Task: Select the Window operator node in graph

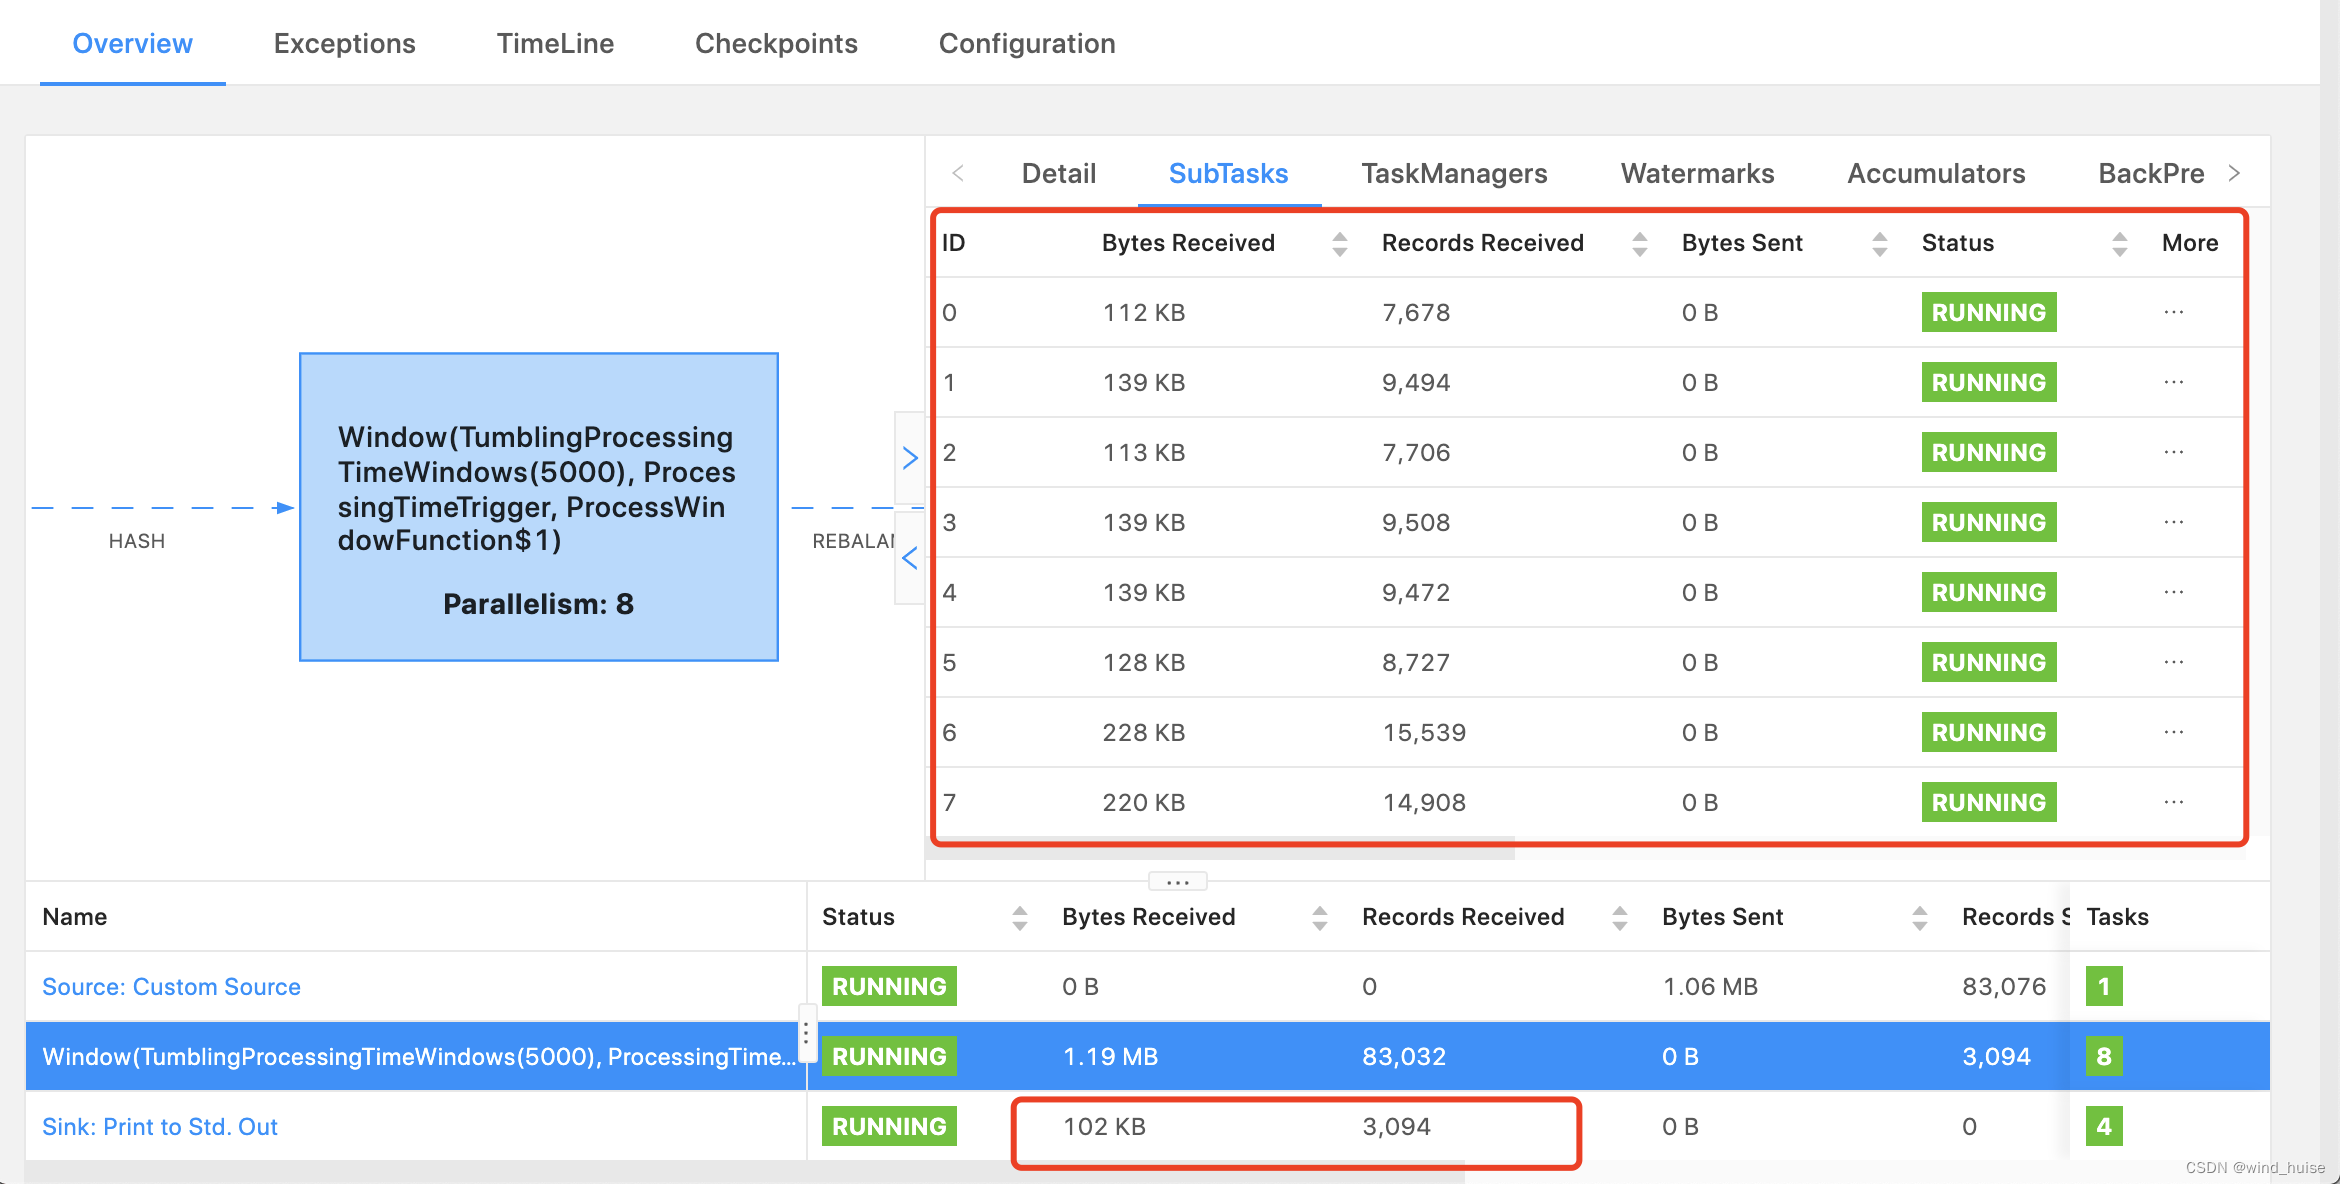Action: (538, 507)
